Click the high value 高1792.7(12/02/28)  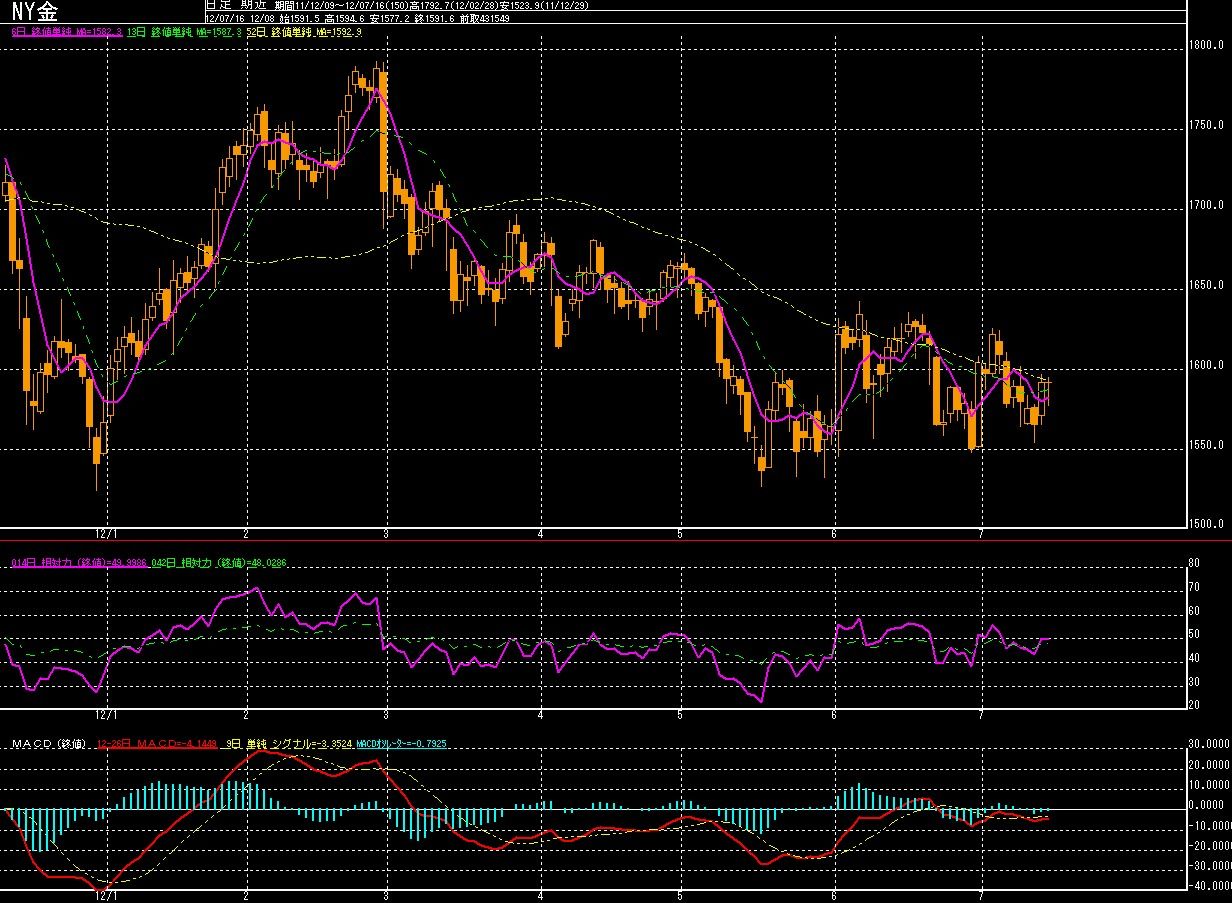(453, 6)
